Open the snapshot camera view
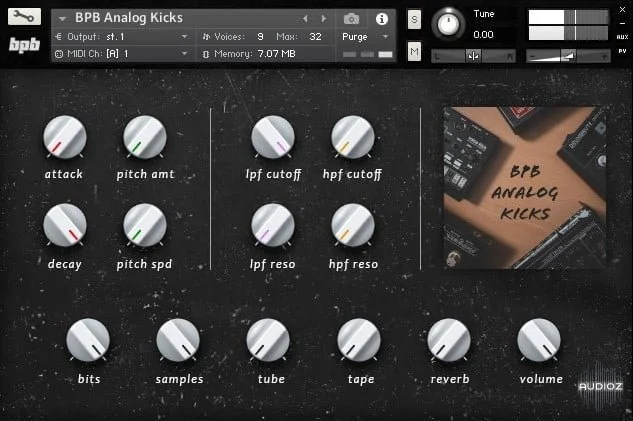The height and width of the screenshot is (421, 633). pyautogui.click(x=351, y=19)
